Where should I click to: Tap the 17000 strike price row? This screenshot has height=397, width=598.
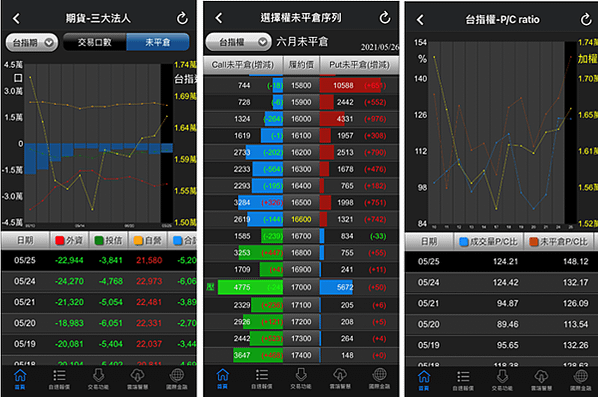301,287
